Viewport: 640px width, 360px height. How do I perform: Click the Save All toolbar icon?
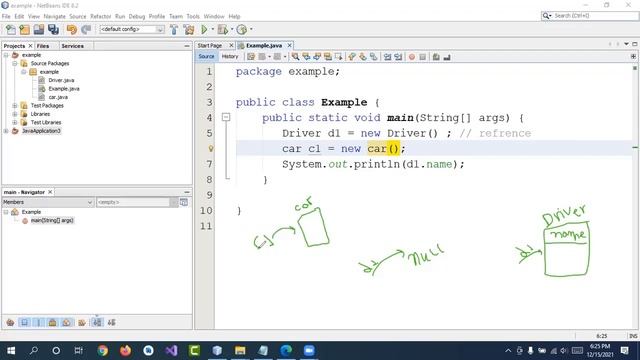[x=53, y=29]
